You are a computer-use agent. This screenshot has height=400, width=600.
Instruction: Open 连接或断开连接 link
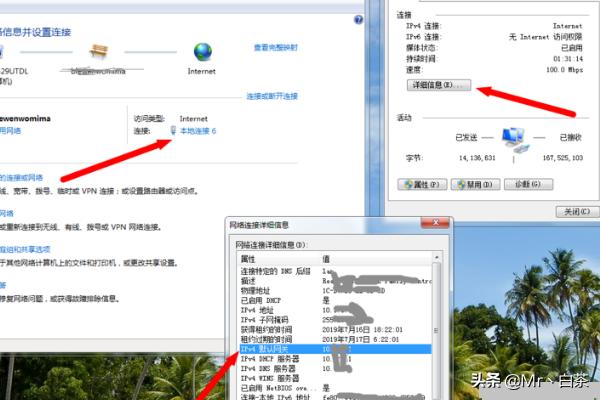[x=272, y=96]
